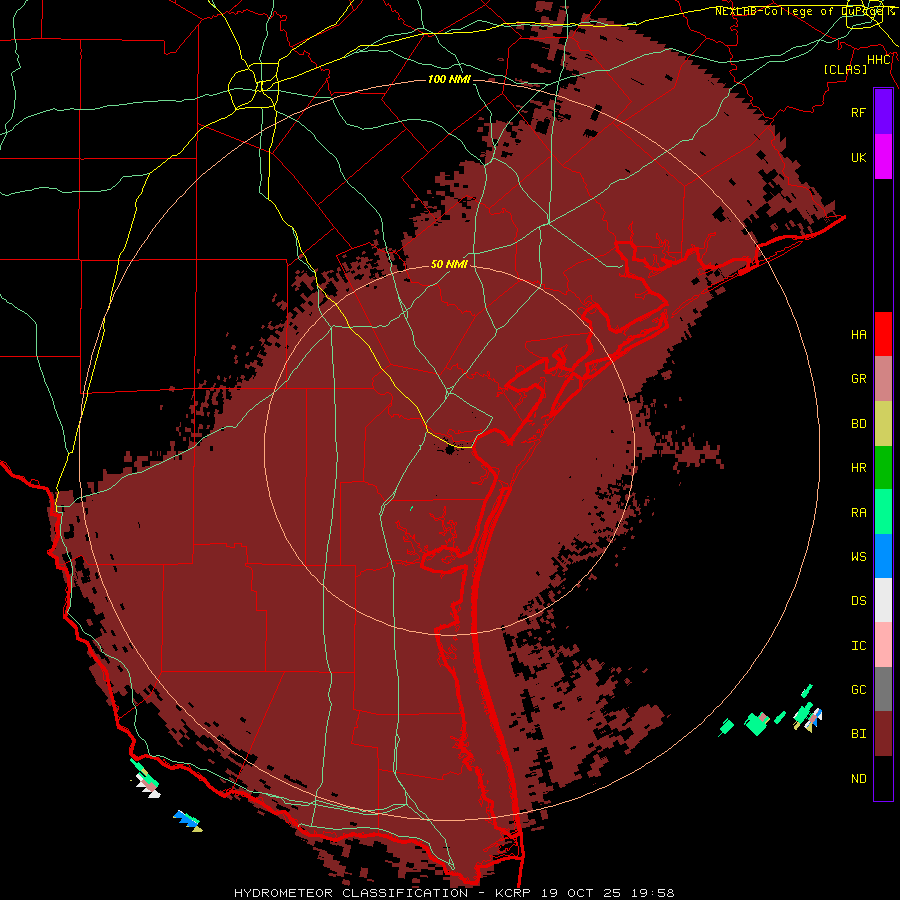Click the 50 NMI range ring label
This screenshot has width=900, height=900.
tap(449, 264)
